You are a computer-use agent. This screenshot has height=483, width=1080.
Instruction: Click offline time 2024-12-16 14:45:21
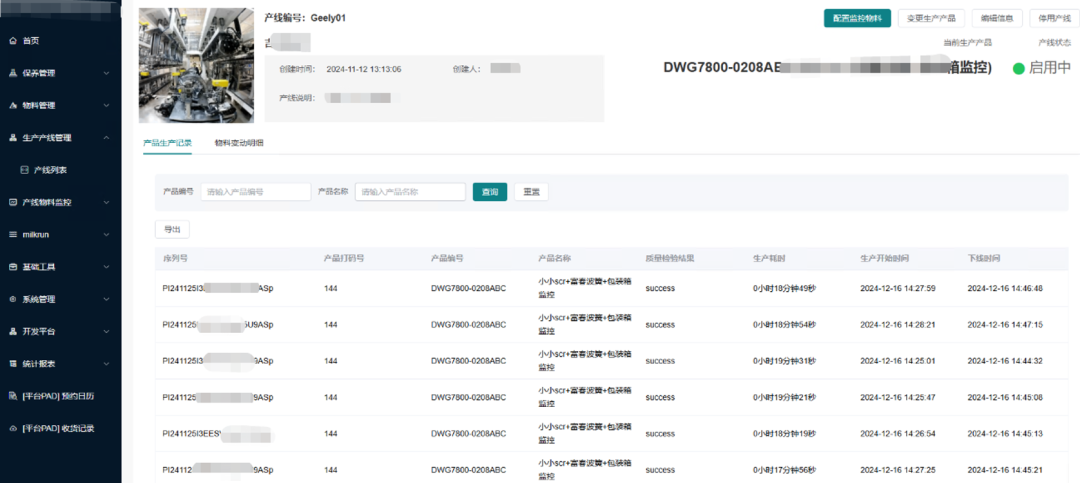pyautogui.click(x=1005, y=471)
